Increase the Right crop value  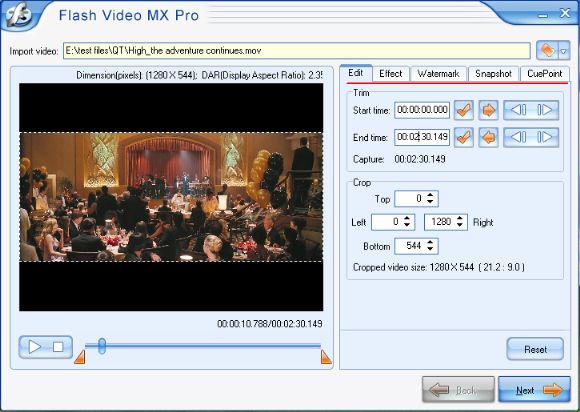460,218
